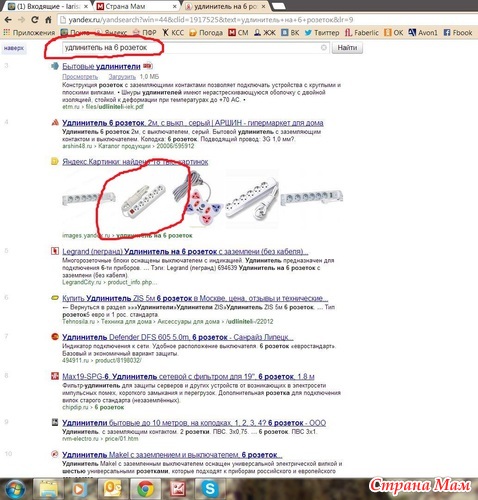Screen dimensions: 478x500
Task: Open Google Chrome from the taskbar
Action: 145,489
